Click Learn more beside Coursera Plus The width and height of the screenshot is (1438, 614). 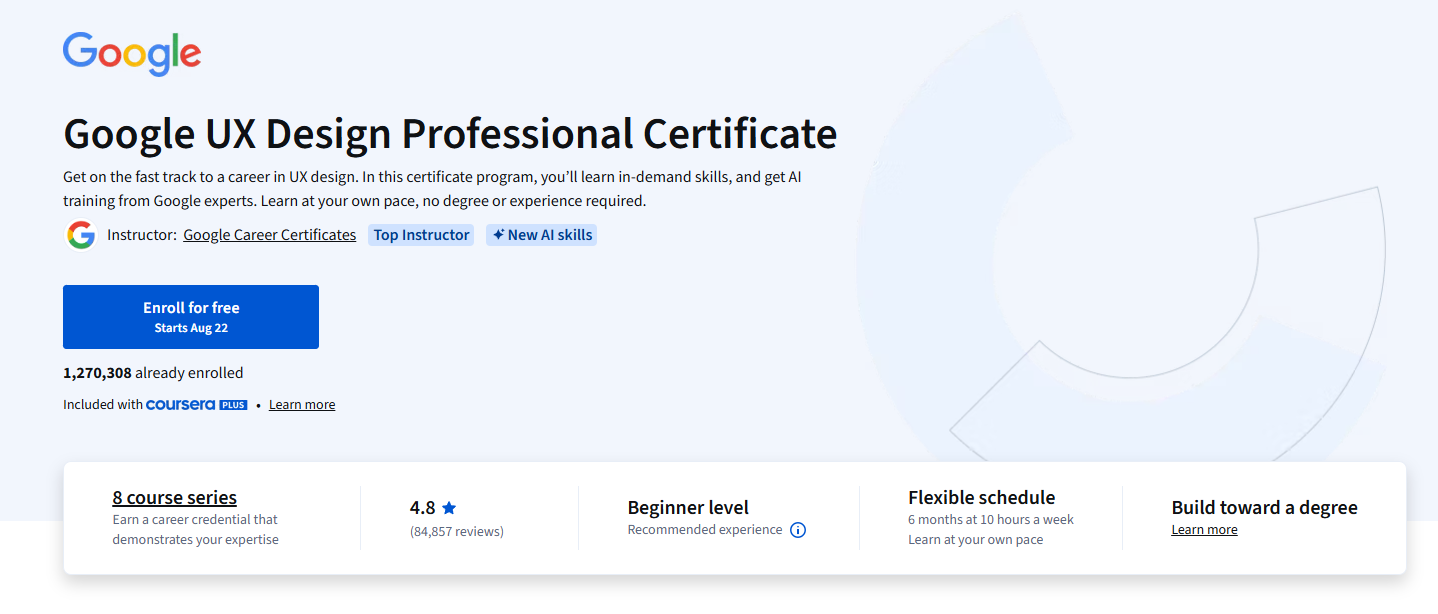coord(302,405)
